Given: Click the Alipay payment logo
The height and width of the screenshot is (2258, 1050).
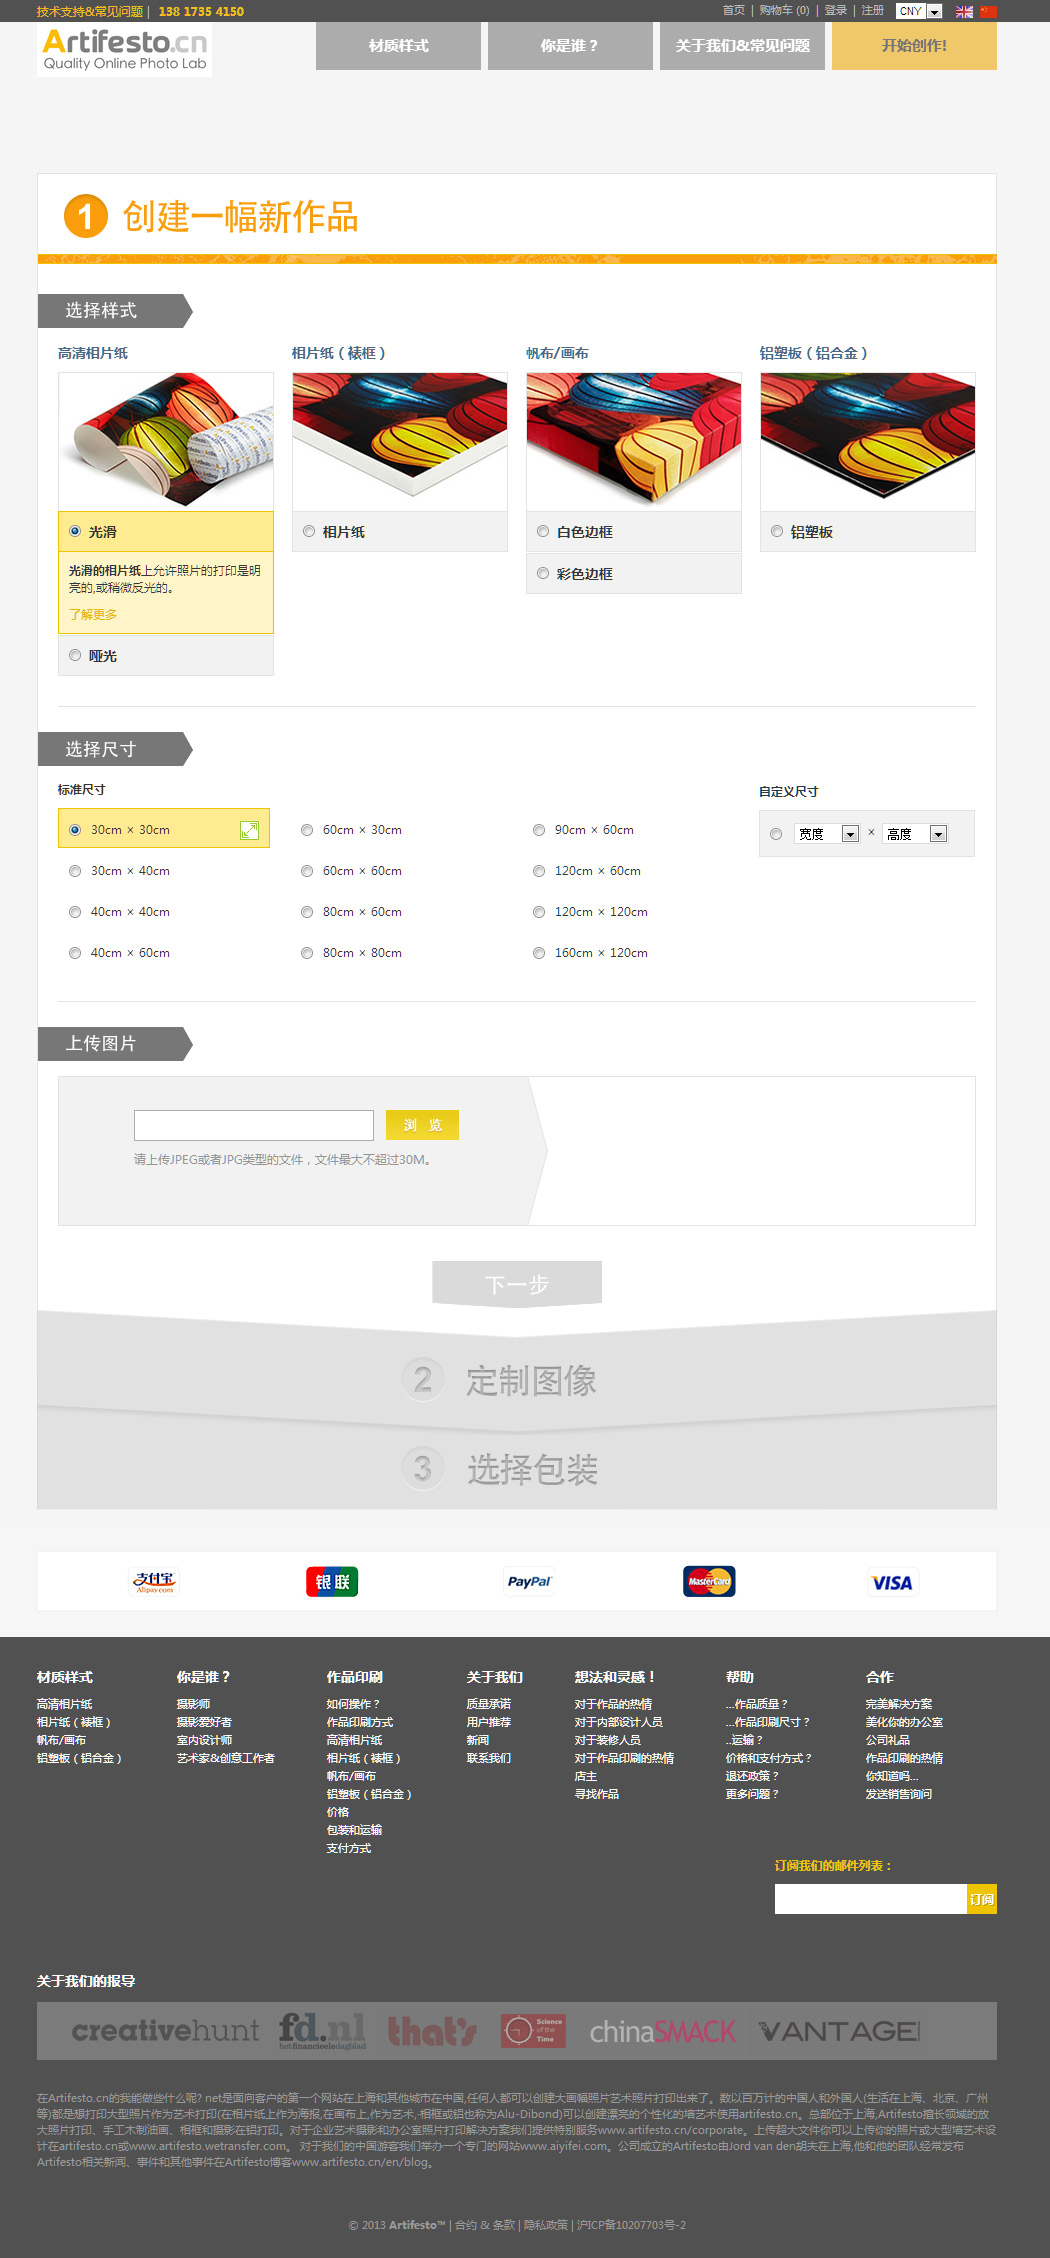Looking at the screenshot, I should pos(154,1582).
